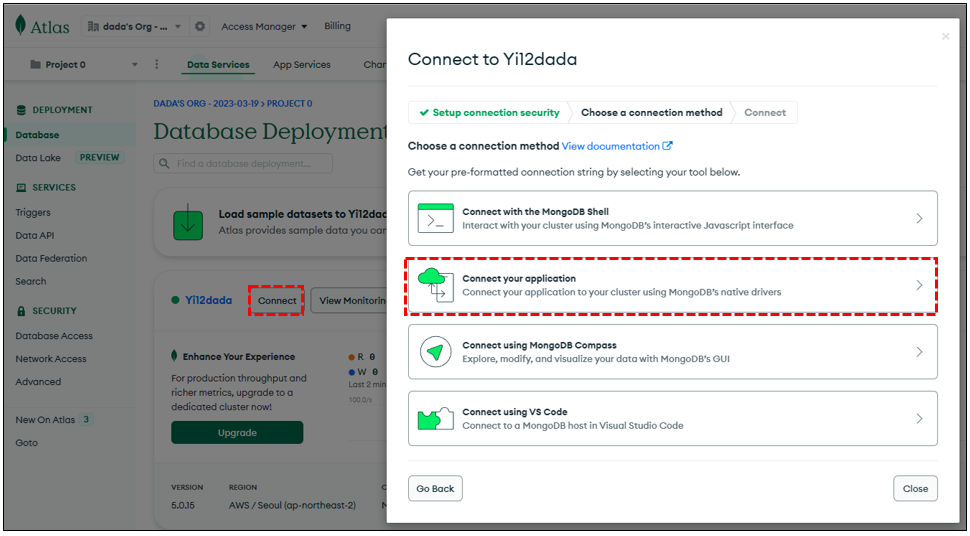Click Goto in the sidebar
The height and width of the screenshot is (536, 970).
[x=26, y=443]
